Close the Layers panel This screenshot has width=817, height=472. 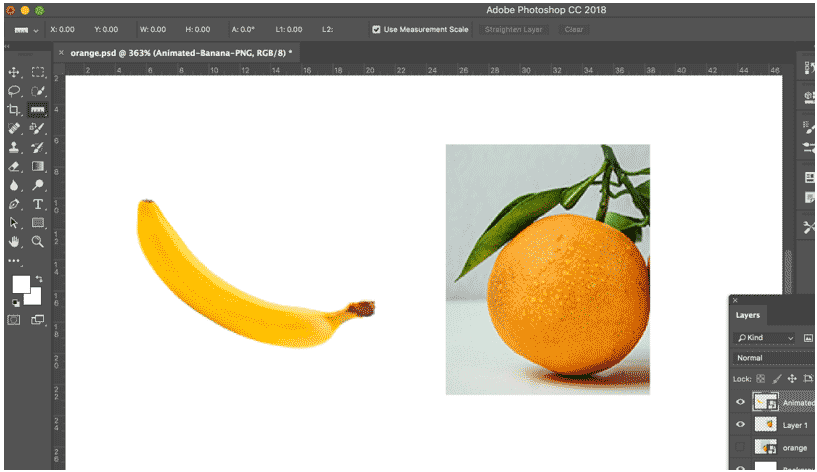coord(735,301)
